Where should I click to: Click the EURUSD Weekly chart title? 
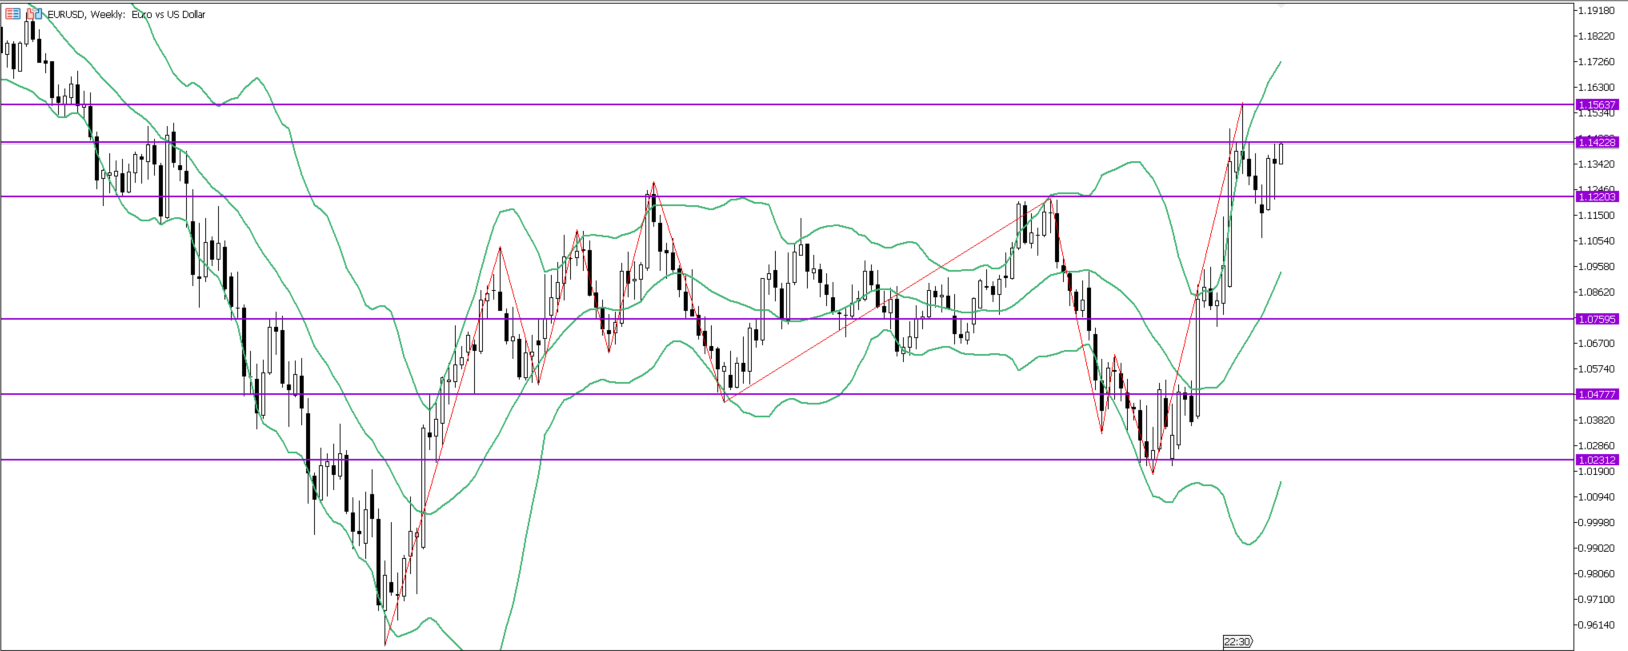(x=126, y=15)
